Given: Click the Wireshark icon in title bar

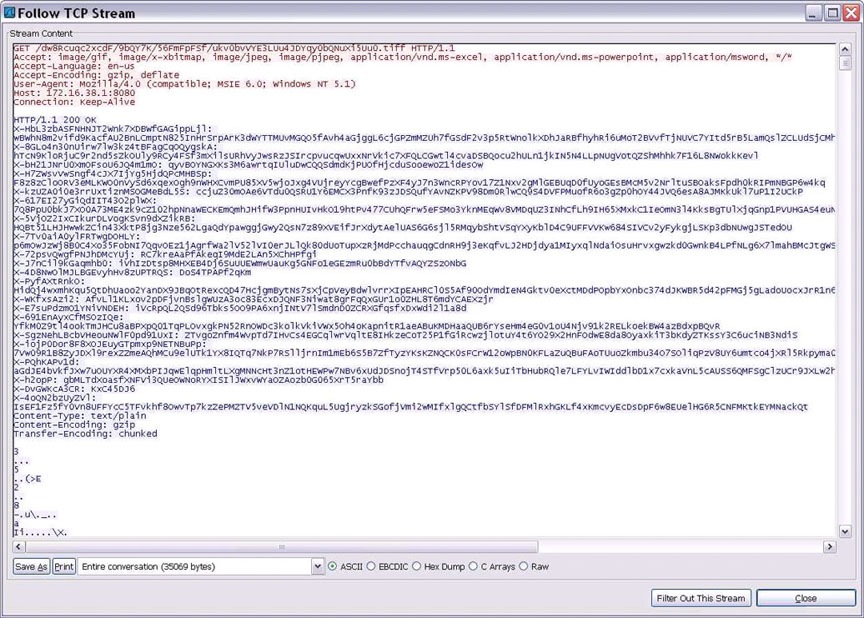Looking at the screenshot, I should tap(9, 13).
